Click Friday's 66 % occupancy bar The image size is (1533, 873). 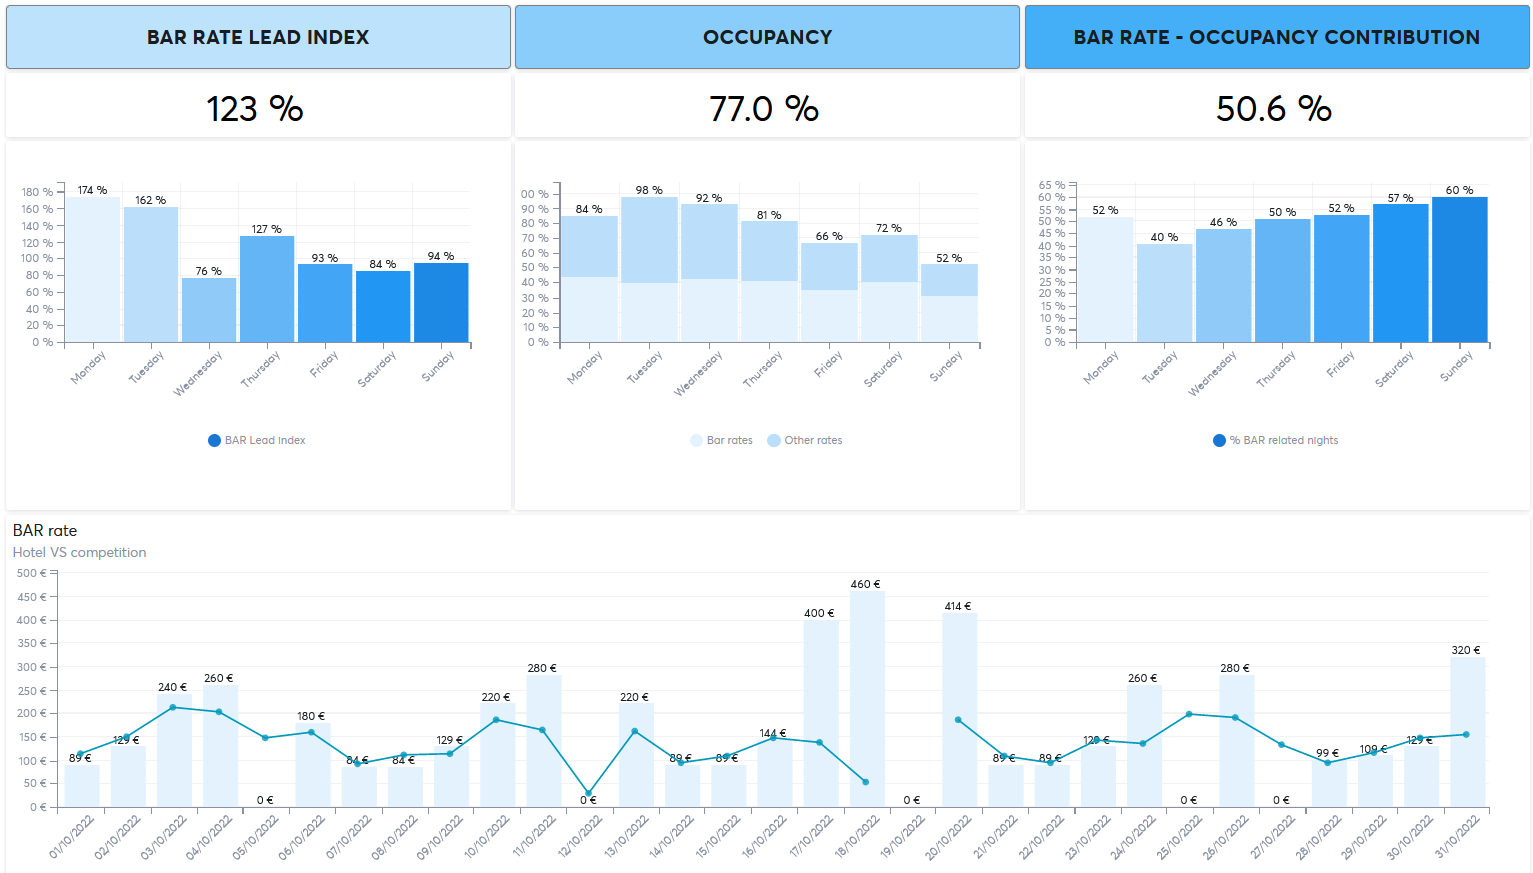(x=829, y=292)
